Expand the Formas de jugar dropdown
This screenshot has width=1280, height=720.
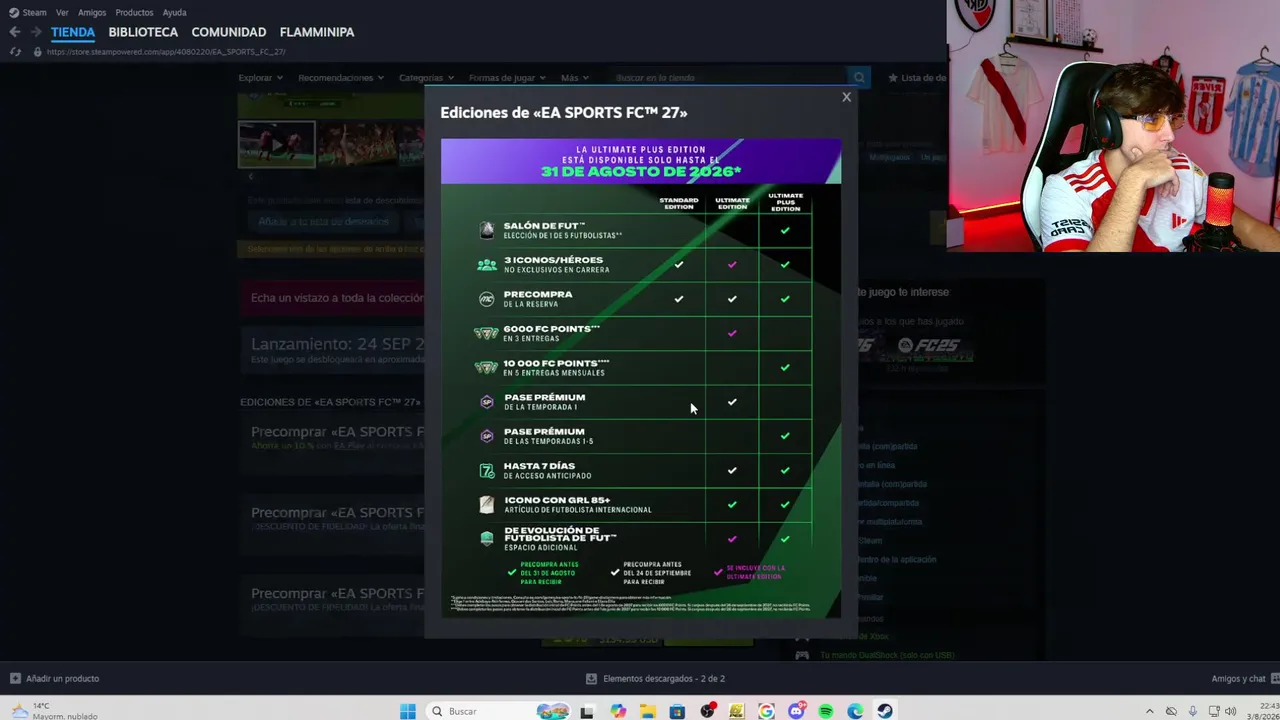click(x=507, y=78)
